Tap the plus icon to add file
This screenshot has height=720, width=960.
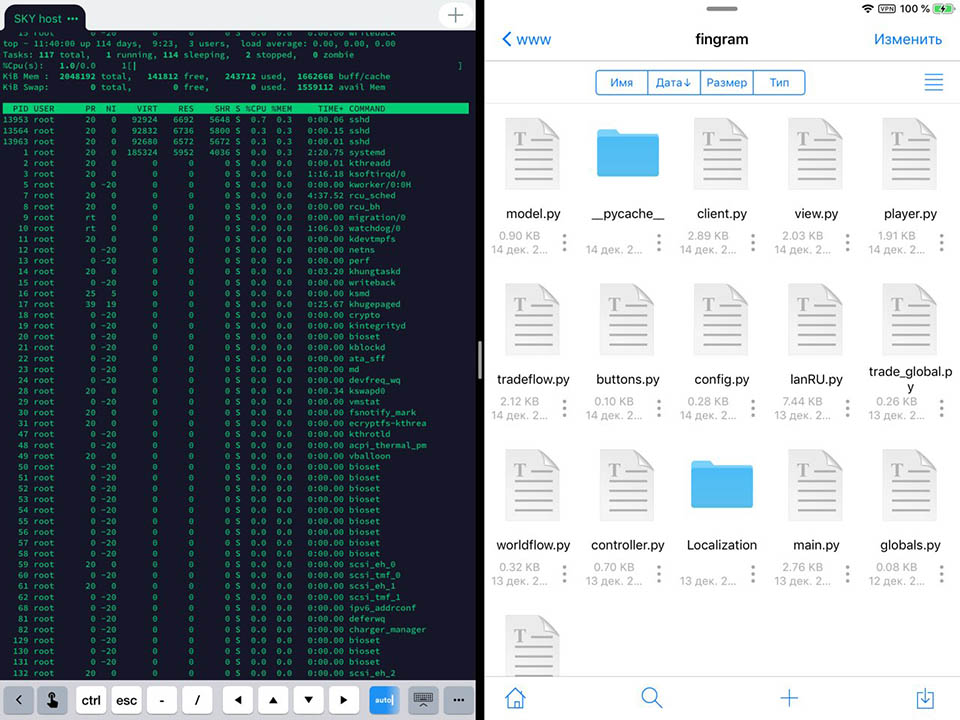[788, 697]
